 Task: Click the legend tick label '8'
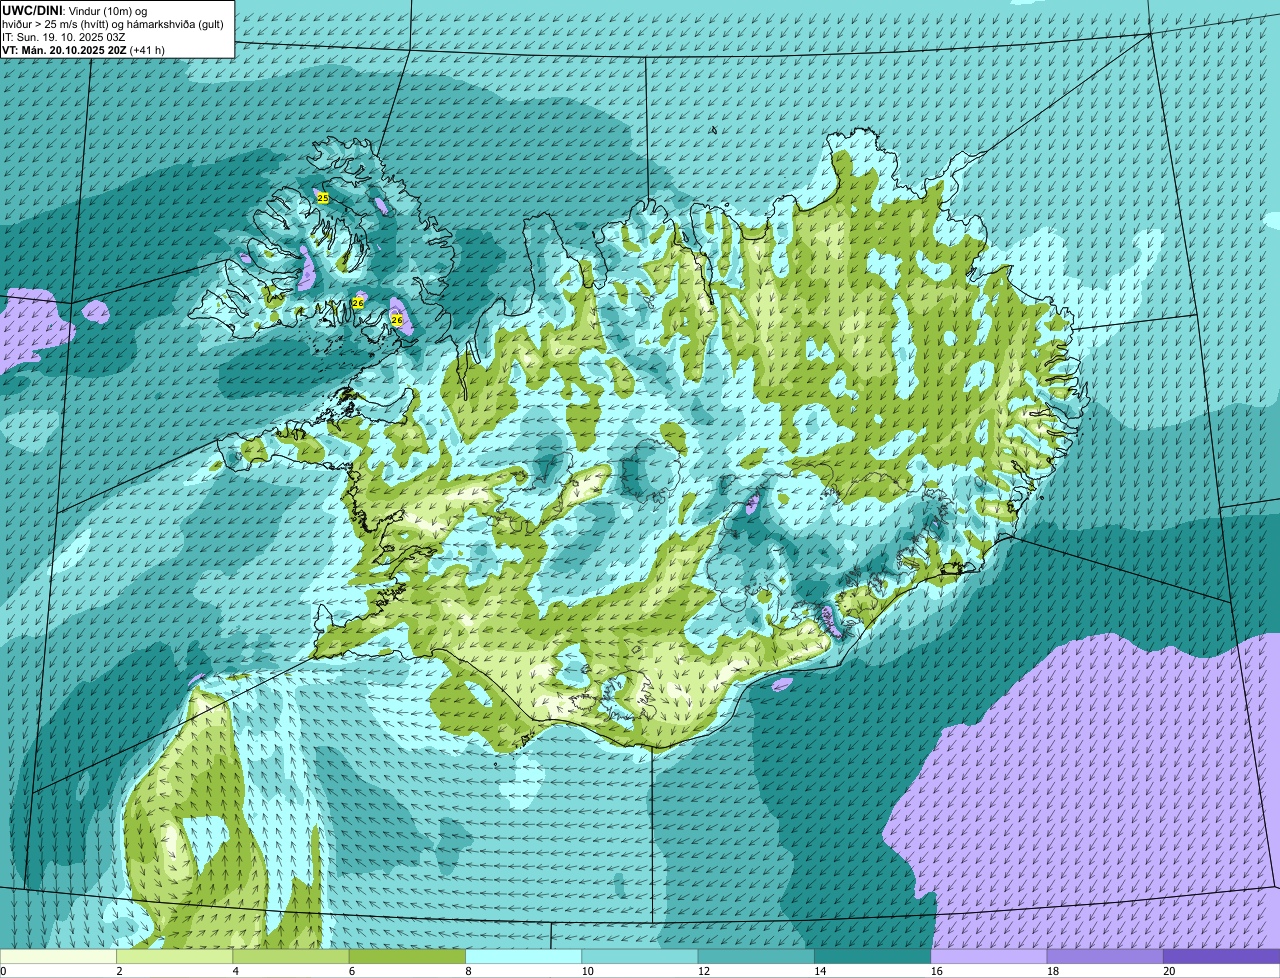tap(468, 971)
